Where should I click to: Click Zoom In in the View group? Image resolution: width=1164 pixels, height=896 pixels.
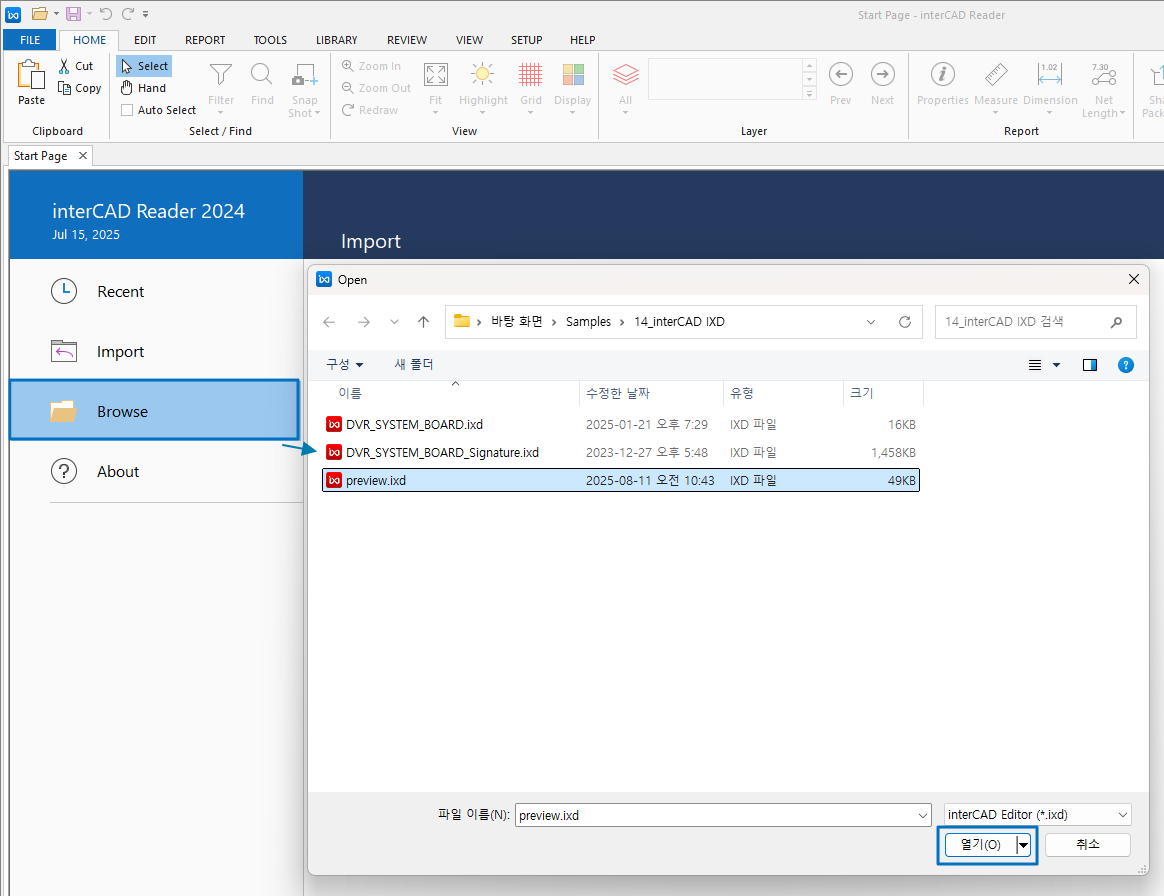coord(371,66)
